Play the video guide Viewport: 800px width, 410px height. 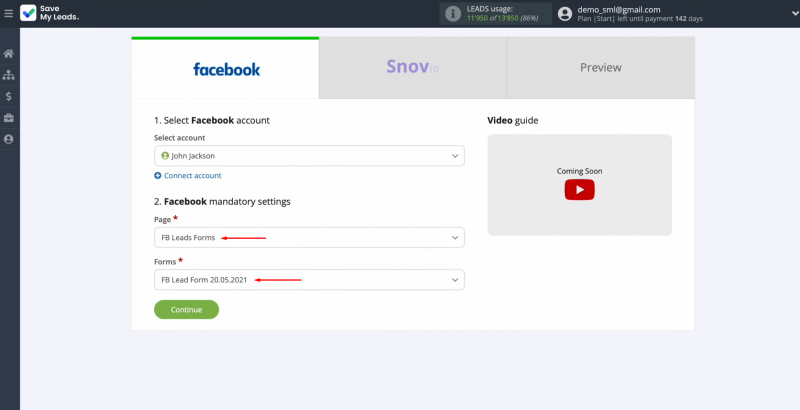(x=579, y=190)
